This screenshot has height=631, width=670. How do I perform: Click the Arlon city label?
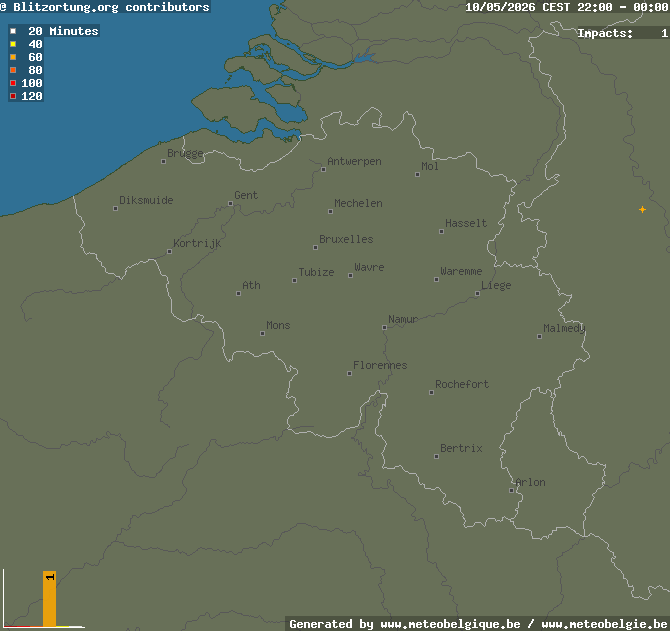530,482
